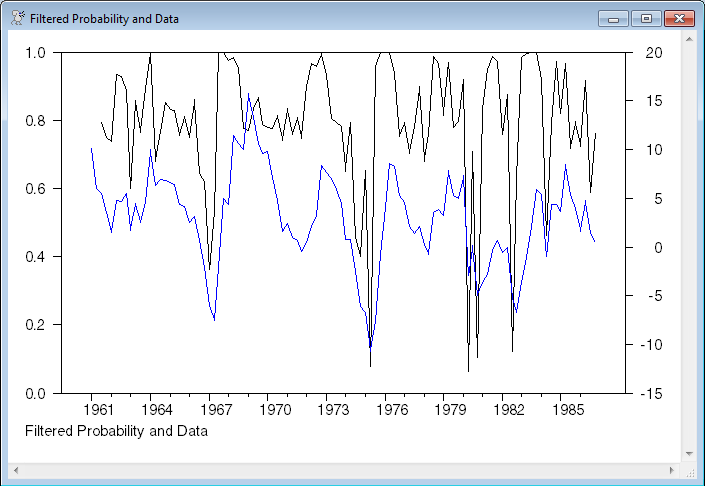
Task: Click the 0.4 label on left axis
Action: 36,257
